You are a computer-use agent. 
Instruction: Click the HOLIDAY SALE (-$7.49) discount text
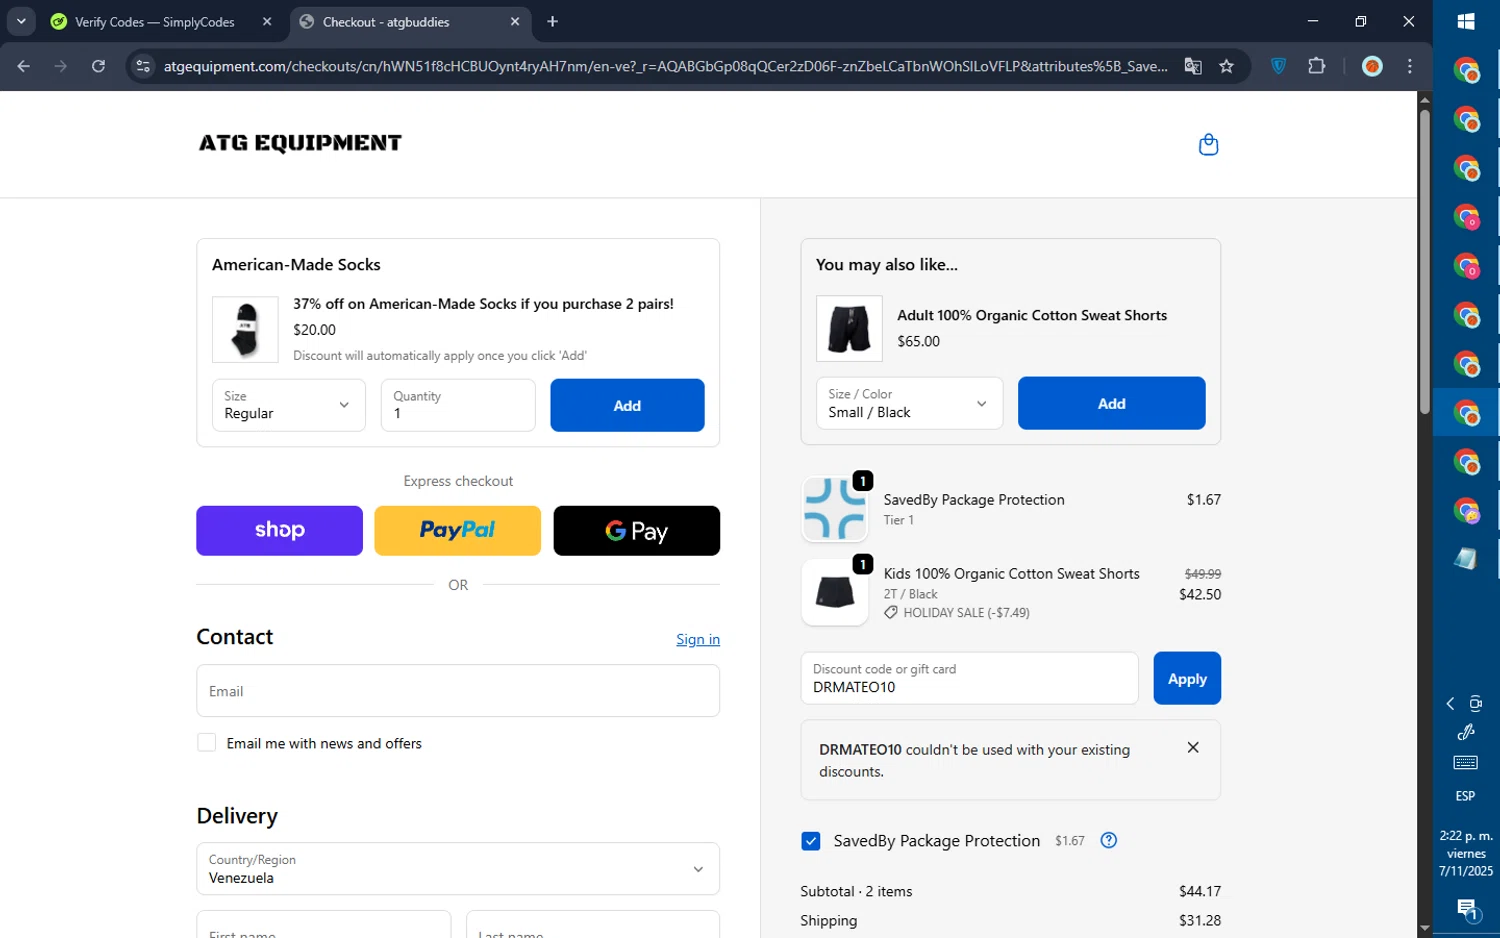966,612
